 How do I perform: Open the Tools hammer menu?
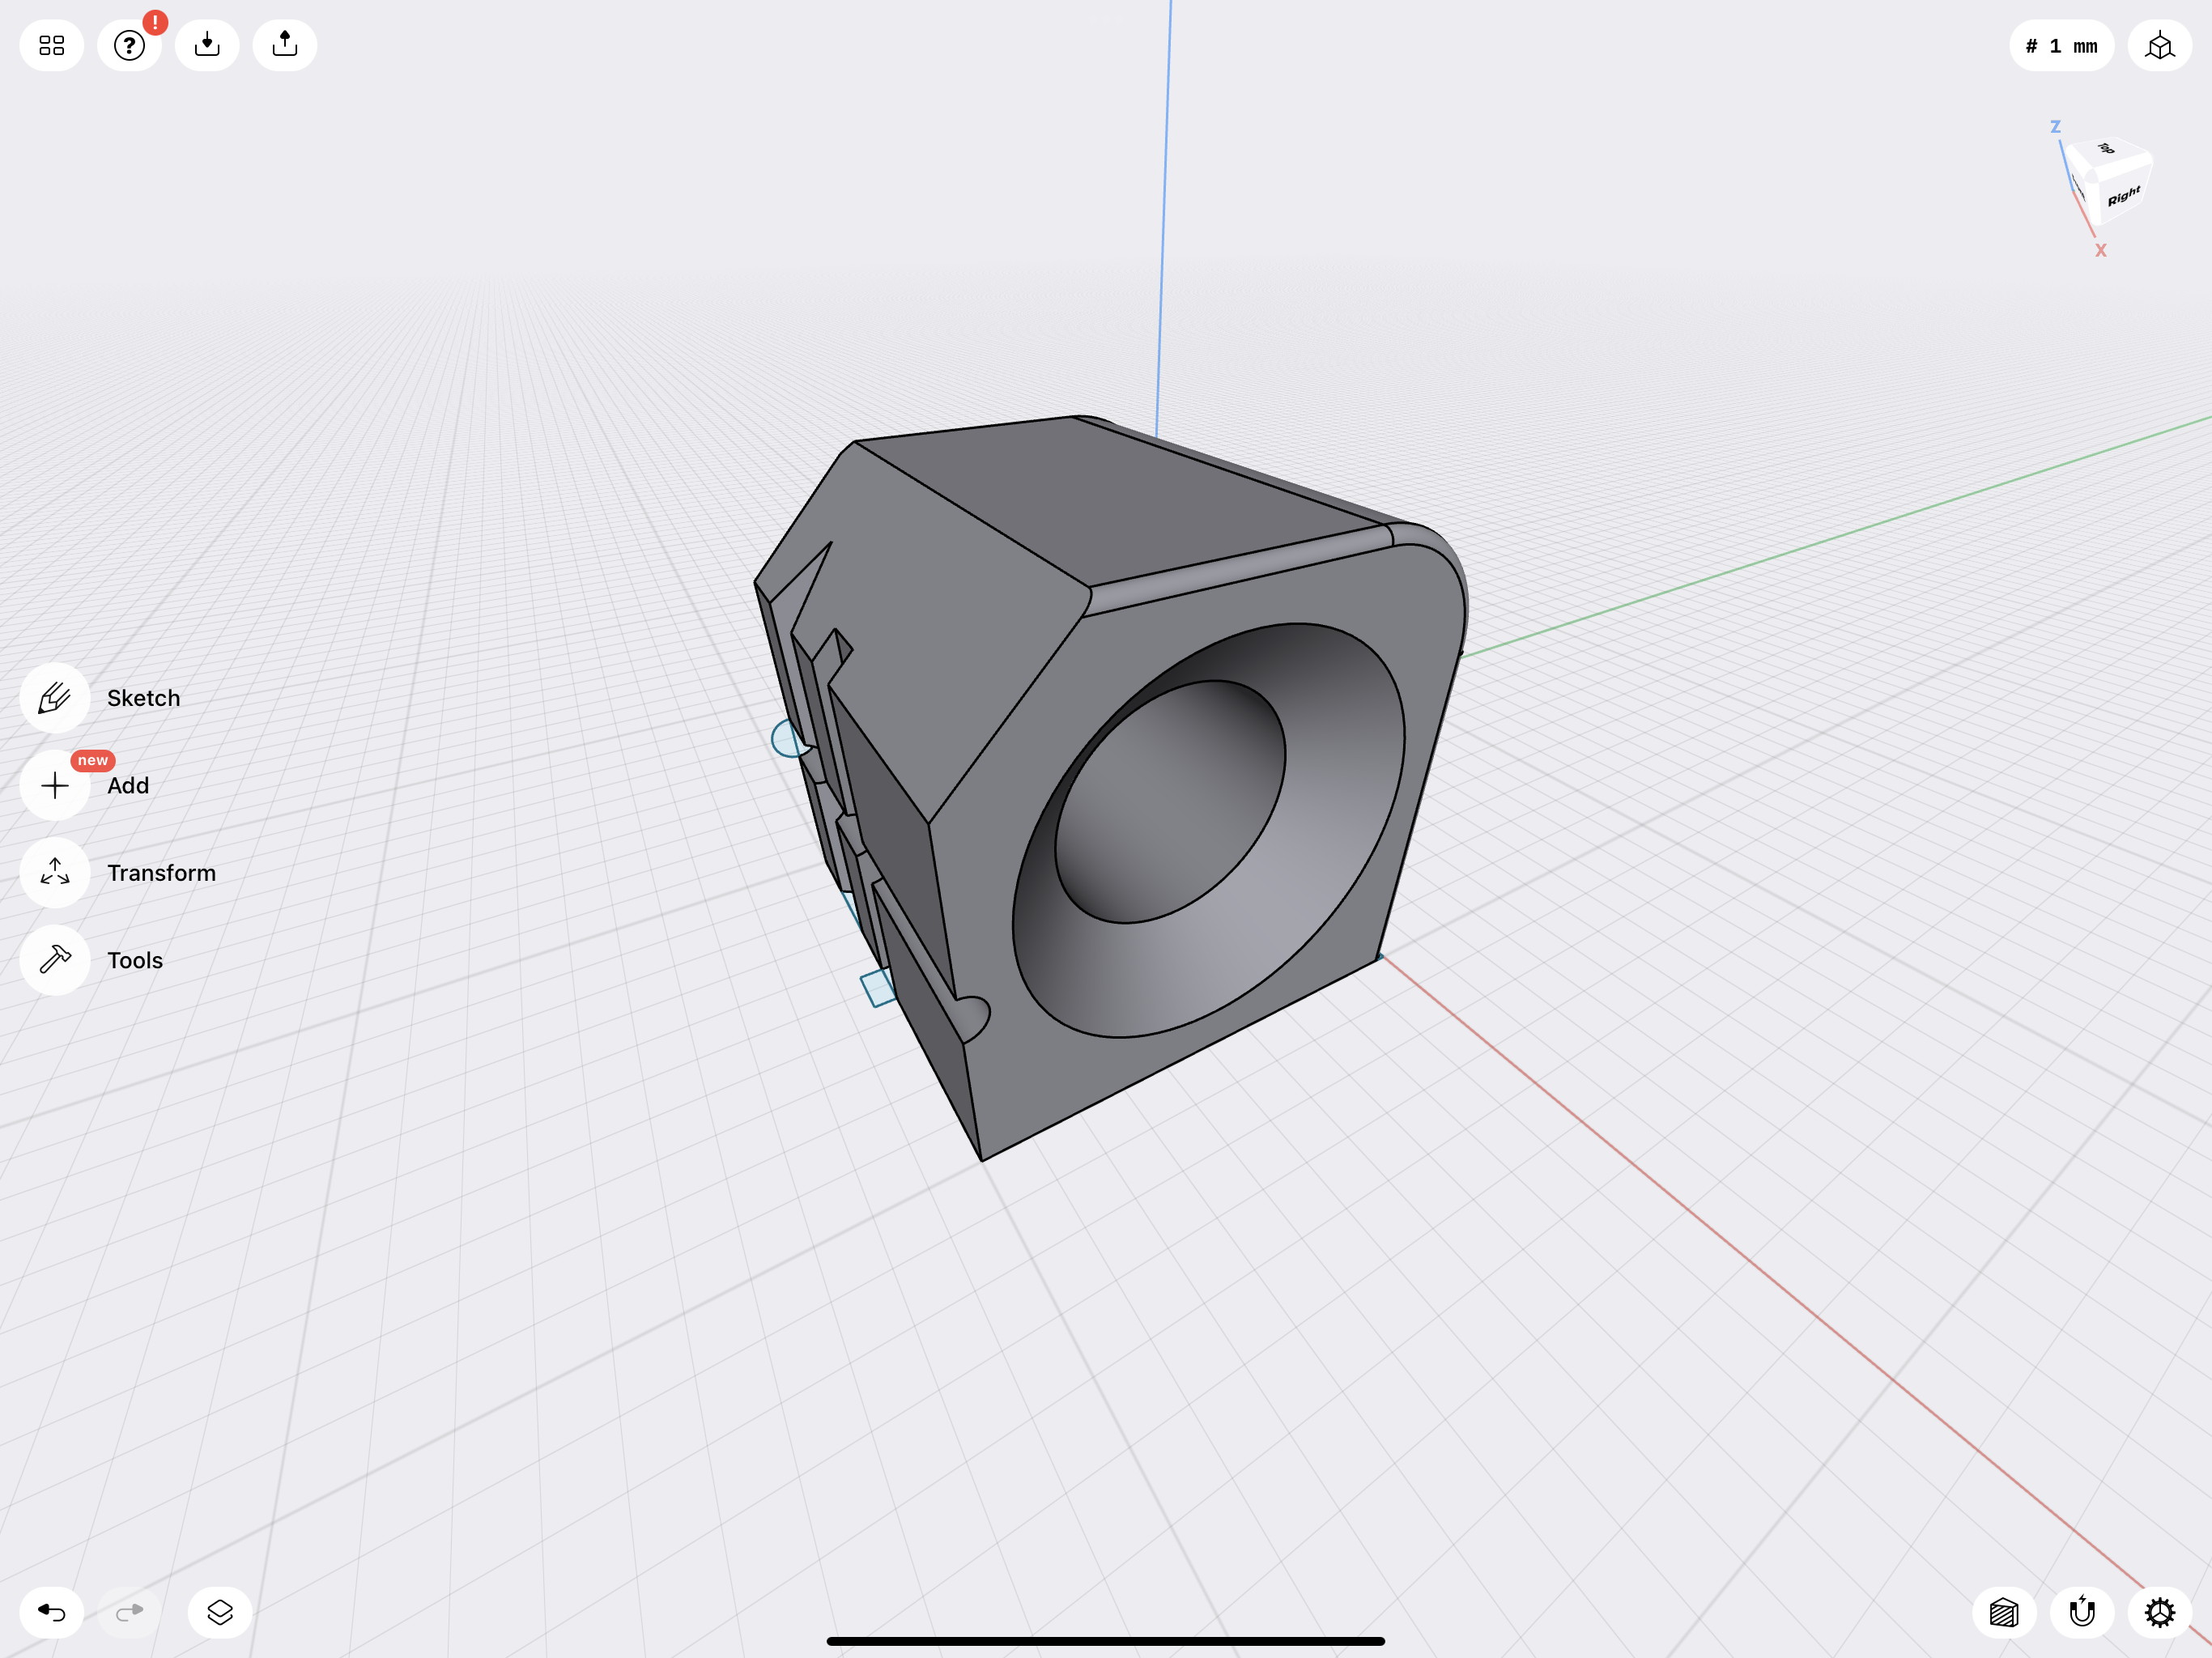point(55,960)
